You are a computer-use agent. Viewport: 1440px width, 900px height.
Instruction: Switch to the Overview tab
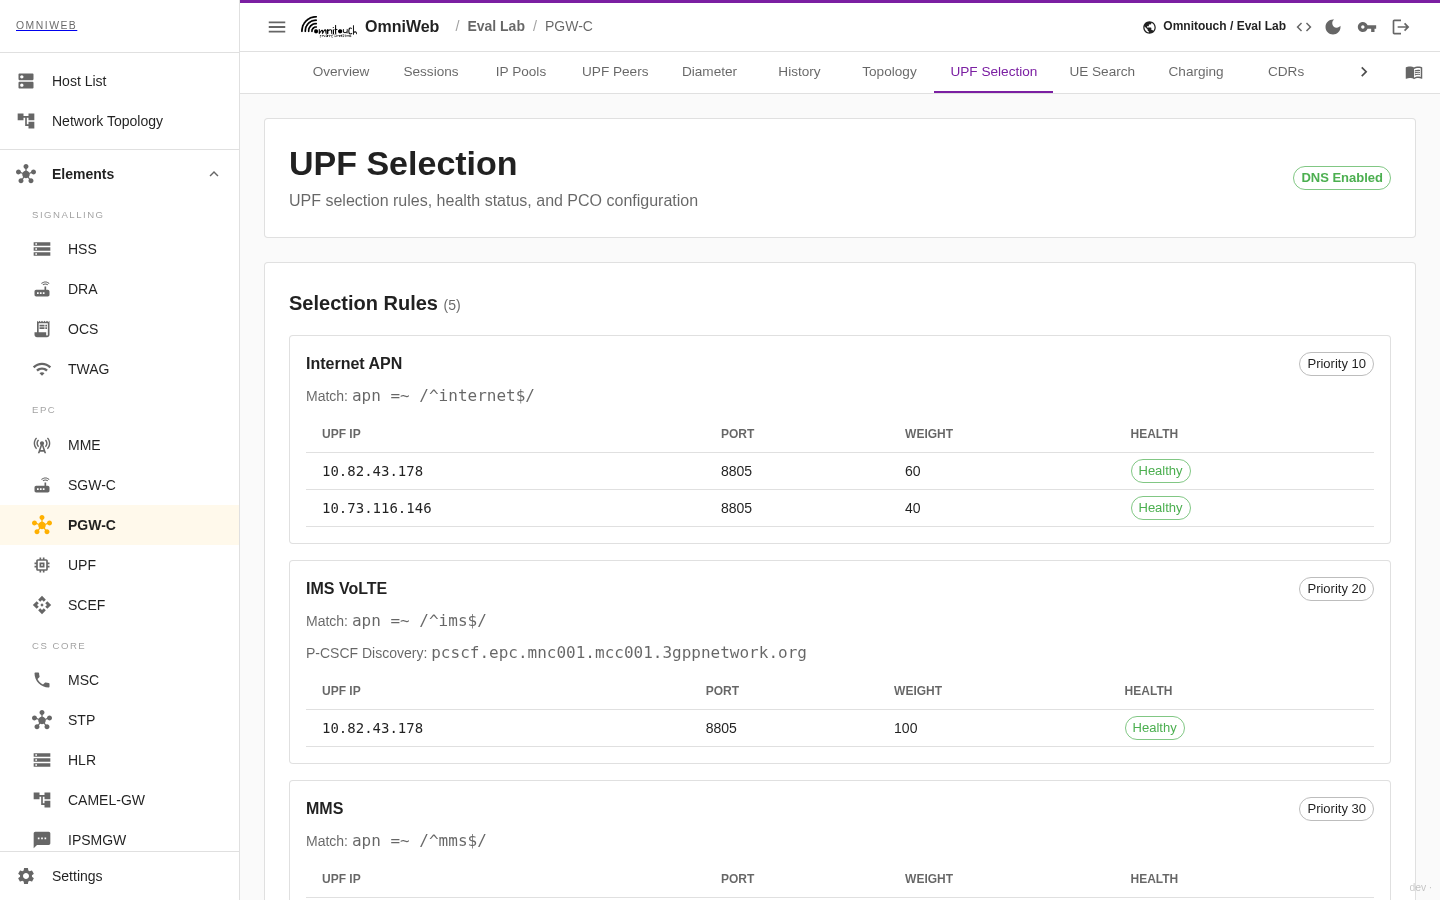(341, 72)
